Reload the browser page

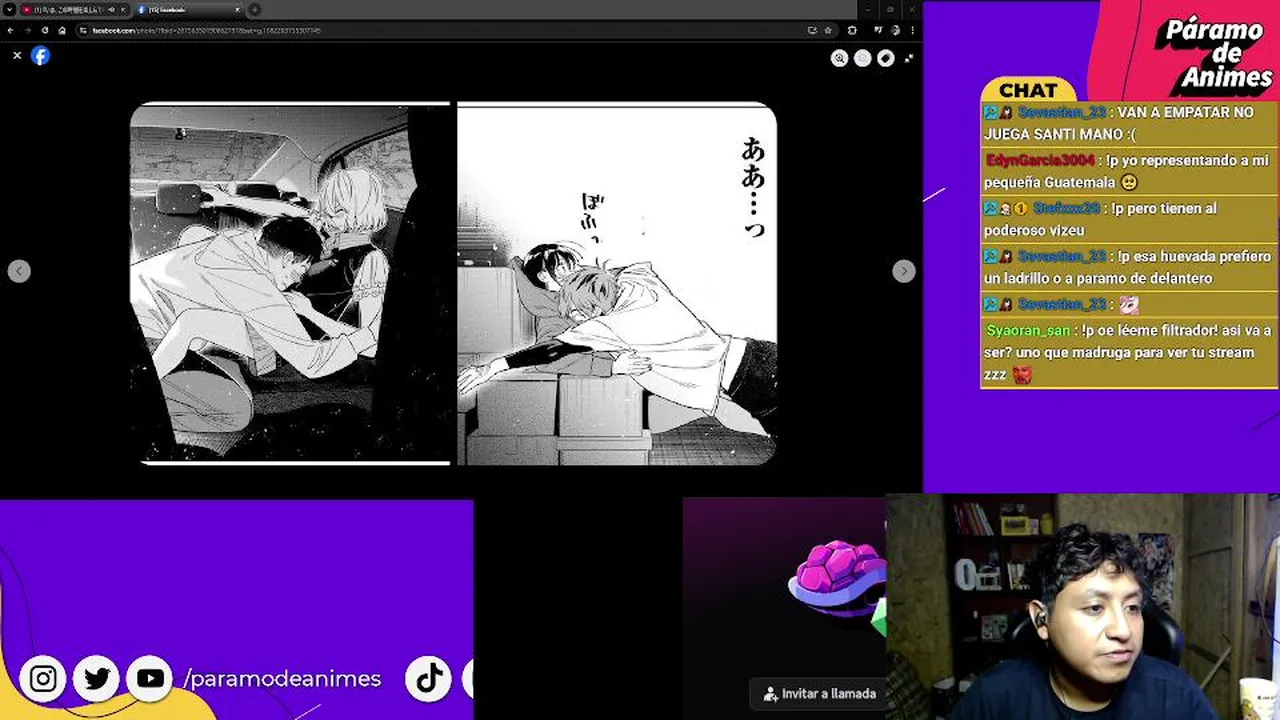pos(45,30)
